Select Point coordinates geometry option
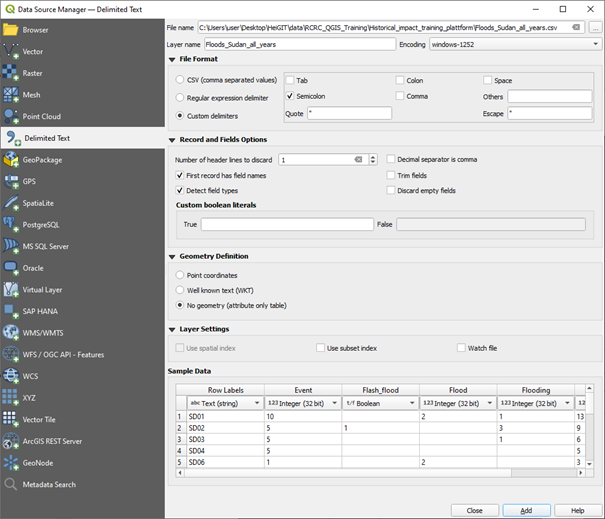This screenshot has width=605, height=519. (x=180, y=274)
